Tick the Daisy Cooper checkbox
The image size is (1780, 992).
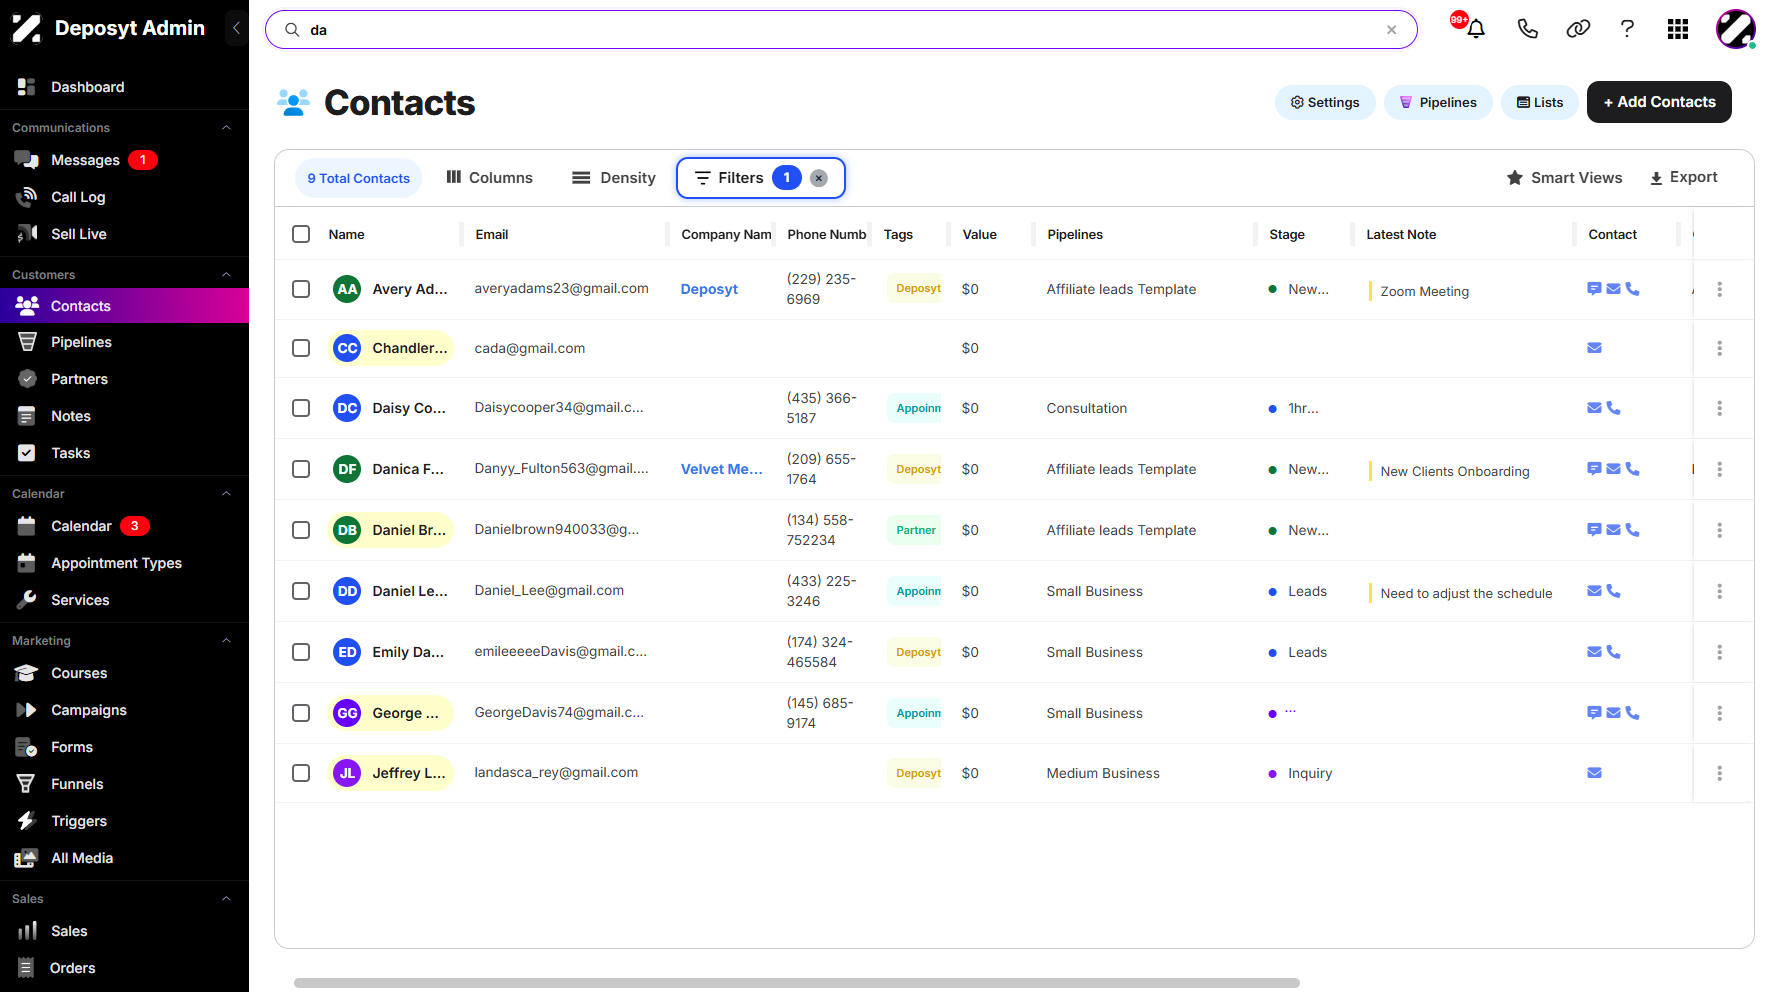pyautogui.click(x=301, y=408)
